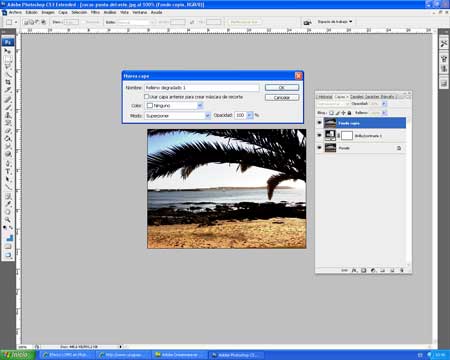Click the Go to Bridge icon

(307, 22)
